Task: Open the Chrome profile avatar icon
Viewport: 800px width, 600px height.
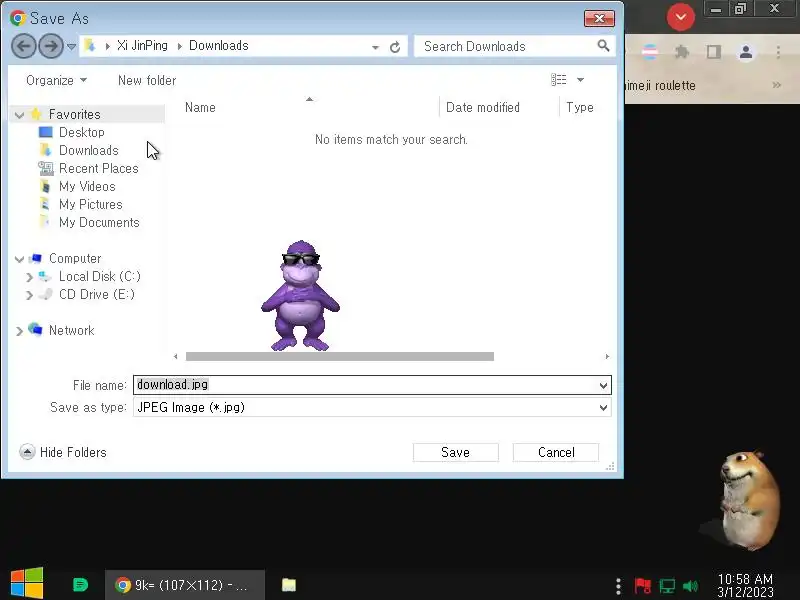Action: (x=746, y=52)
